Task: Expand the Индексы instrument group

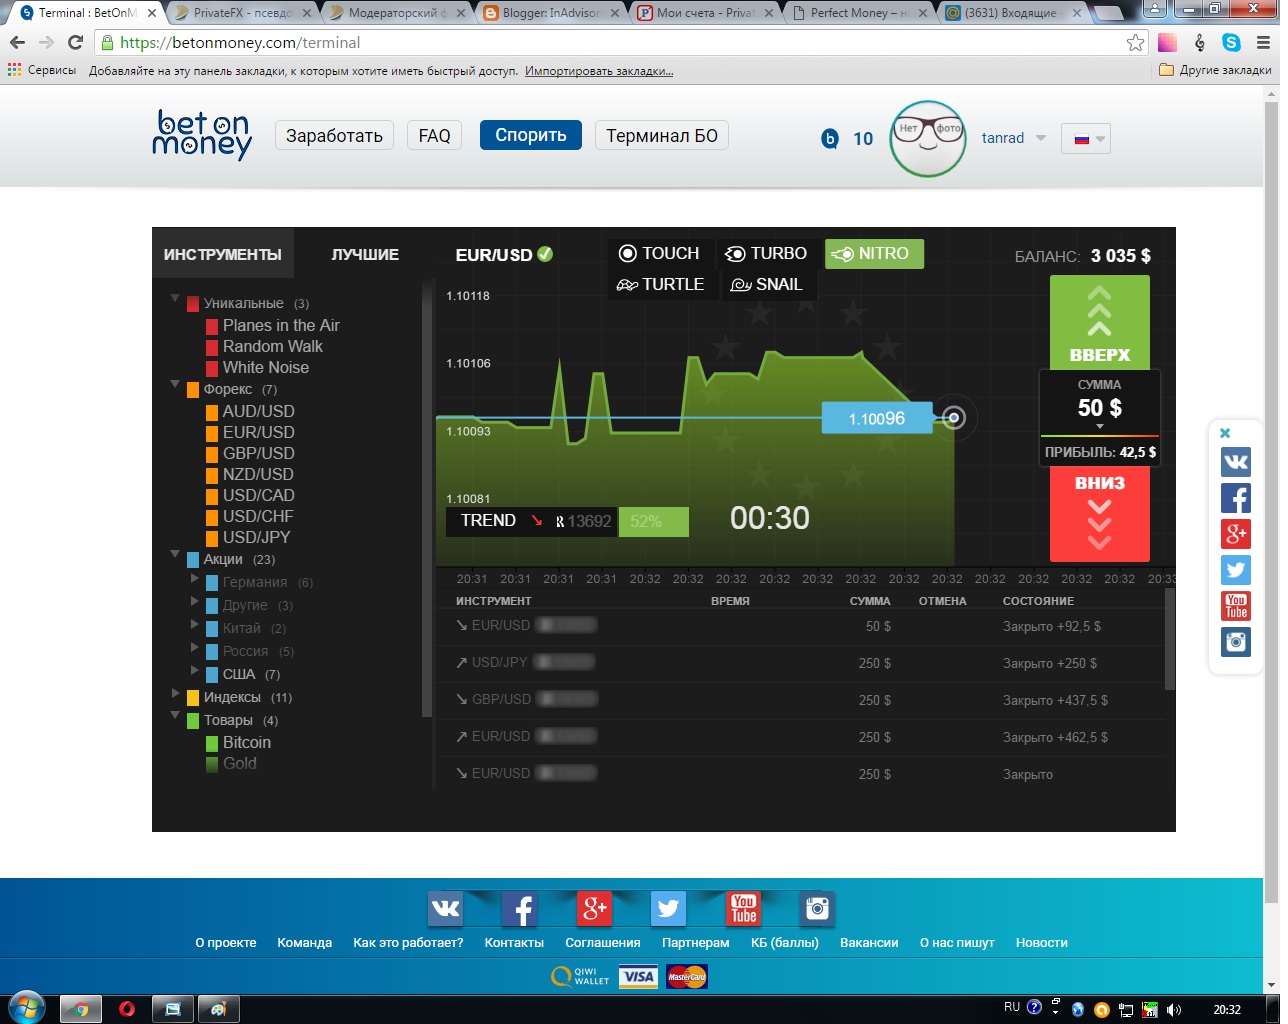Action: 176,693
